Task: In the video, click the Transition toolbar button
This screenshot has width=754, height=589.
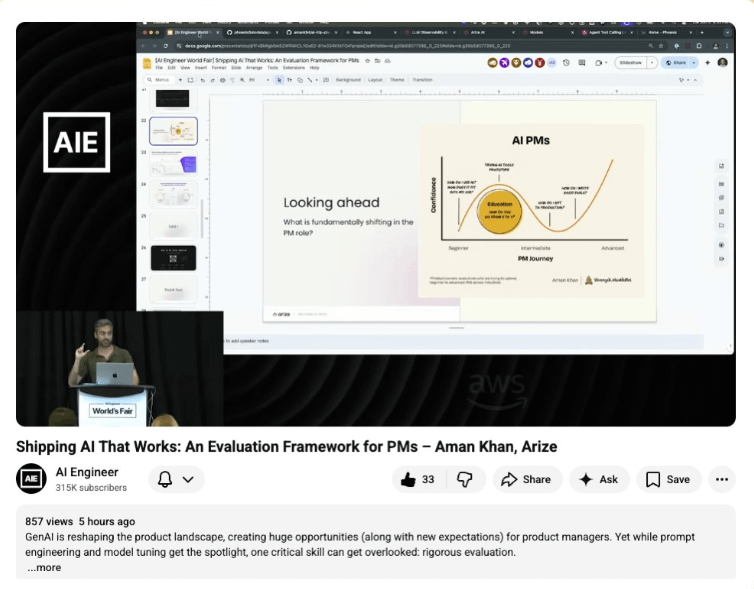Action: pos(422,80)
